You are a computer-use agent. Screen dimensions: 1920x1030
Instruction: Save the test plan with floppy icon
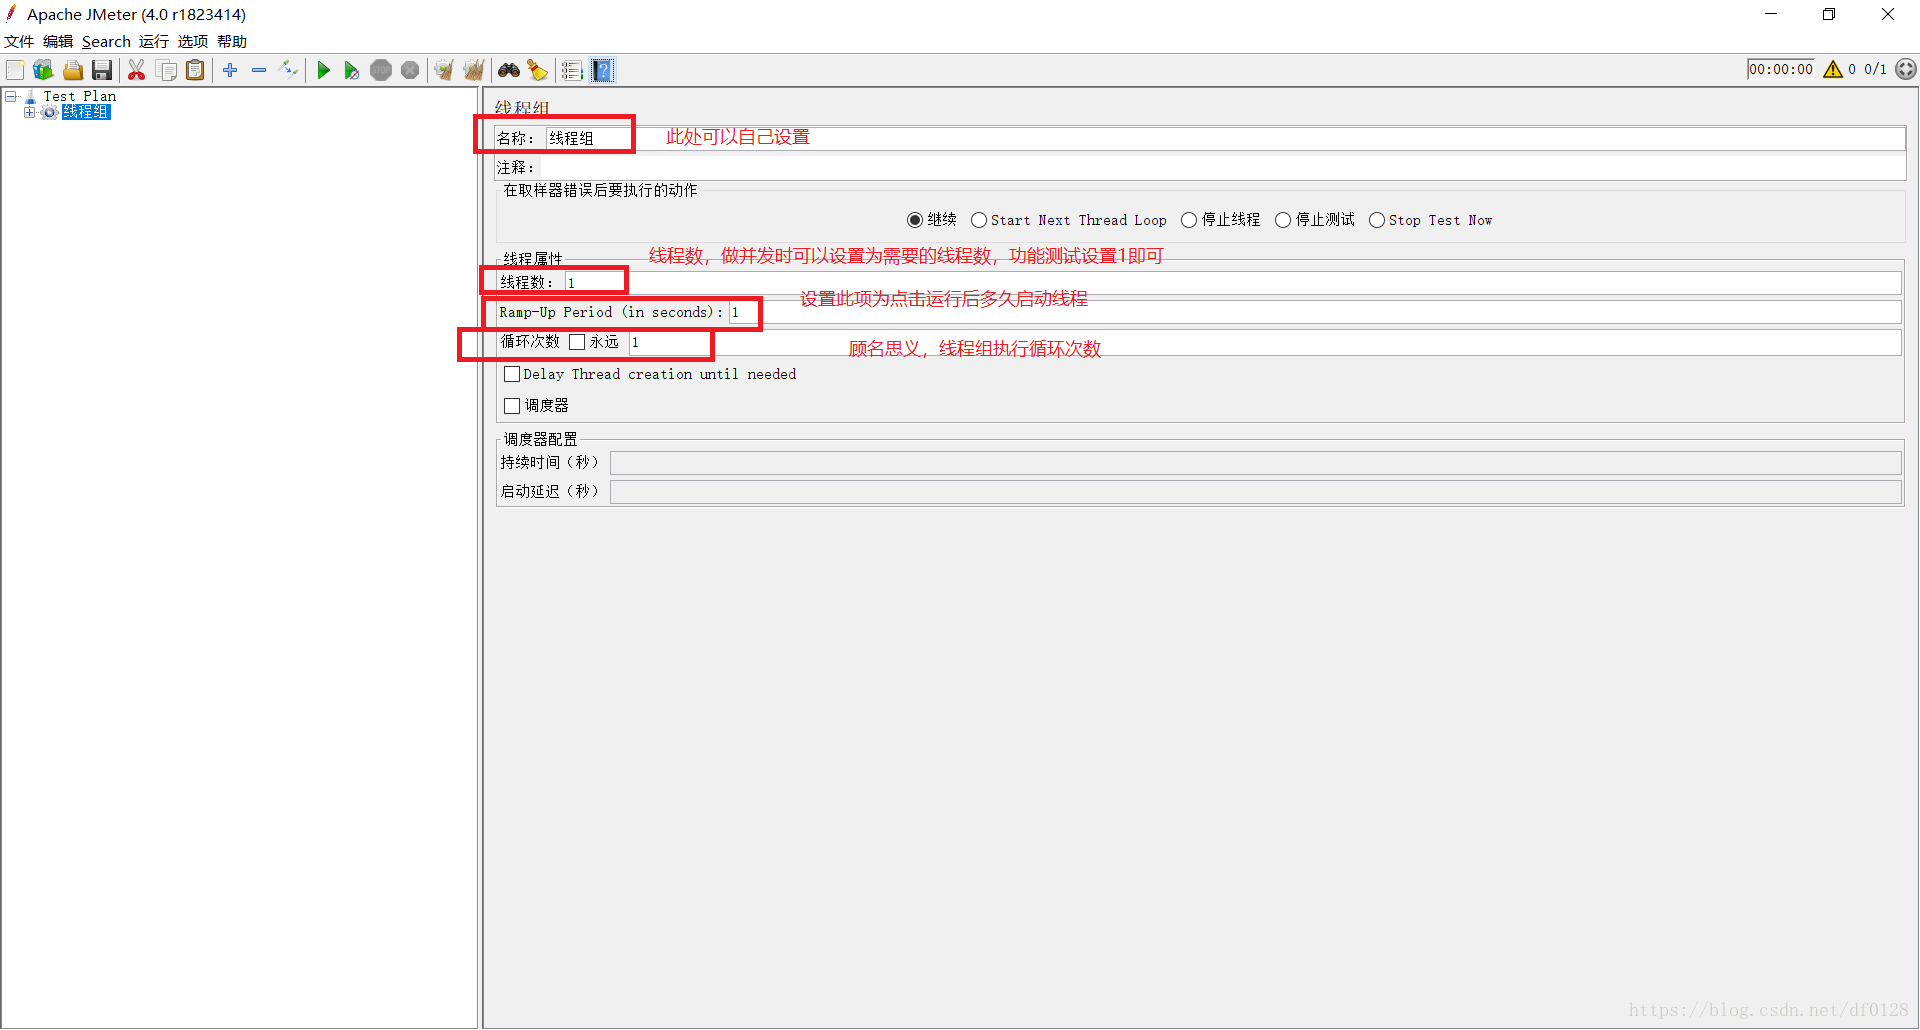pyautogui.click(x=102, y=70)
